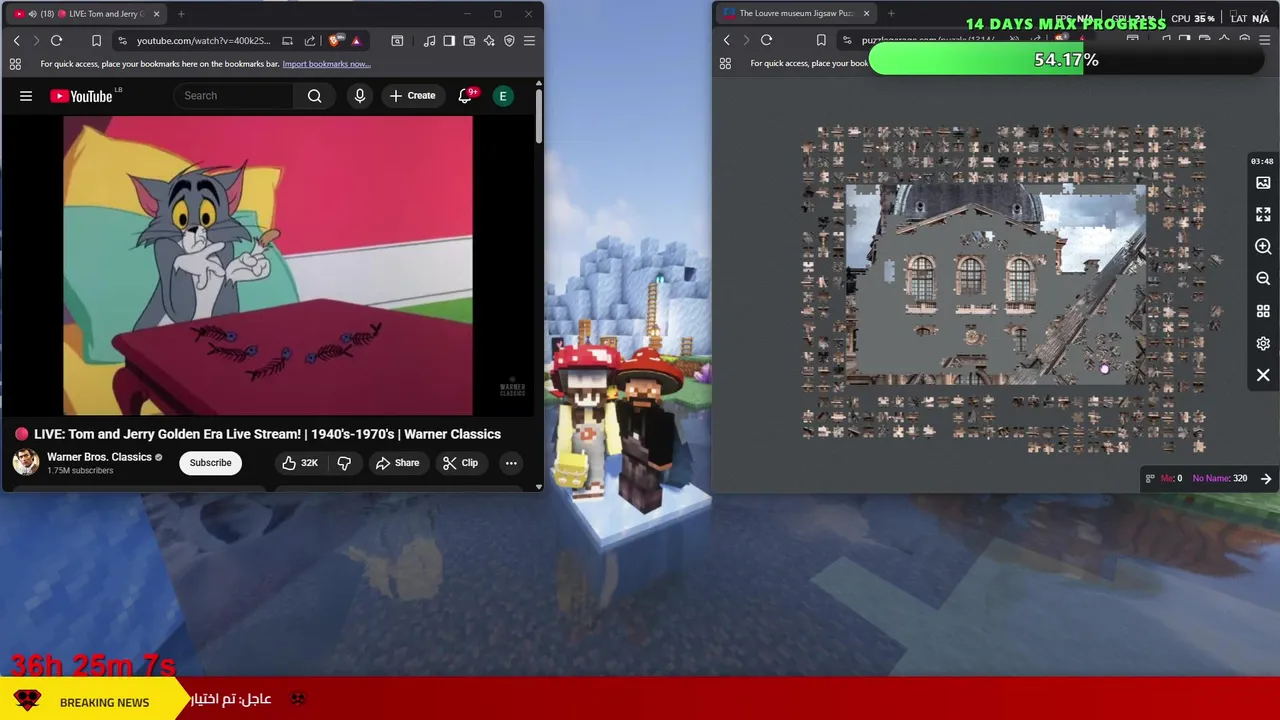Click the Me: 0 score
Screen dimensions: 1280x720
pyautogui.click(x=1171, y=479)
